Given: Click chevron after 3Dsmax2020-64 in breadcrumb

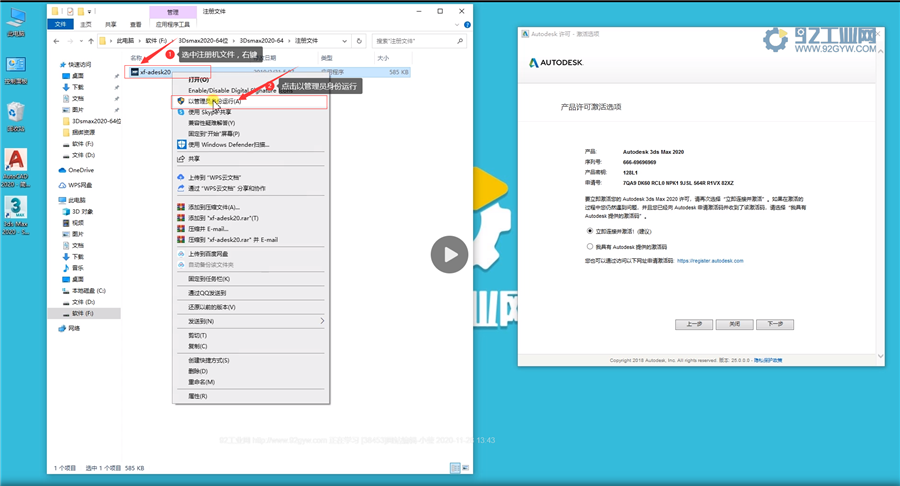Looking at the screenshot, I should point(289,41).
